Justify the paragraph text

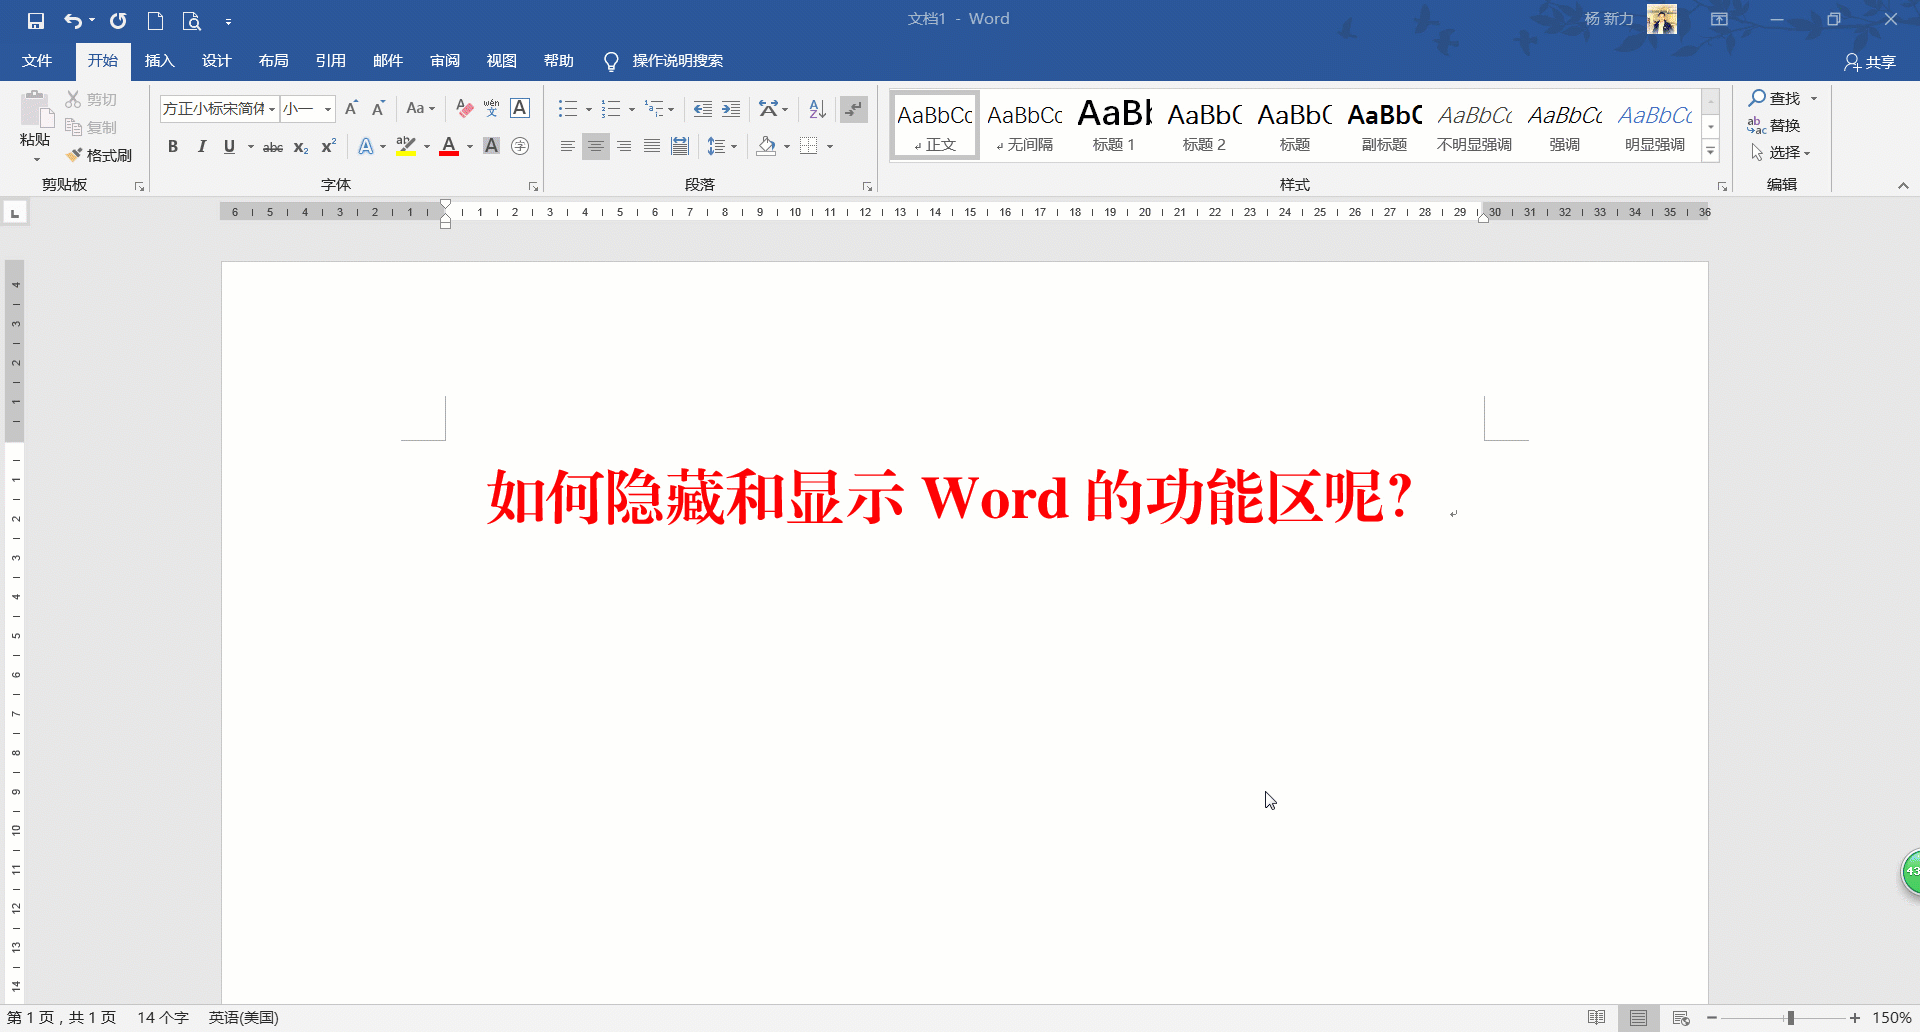coord(652,147)
